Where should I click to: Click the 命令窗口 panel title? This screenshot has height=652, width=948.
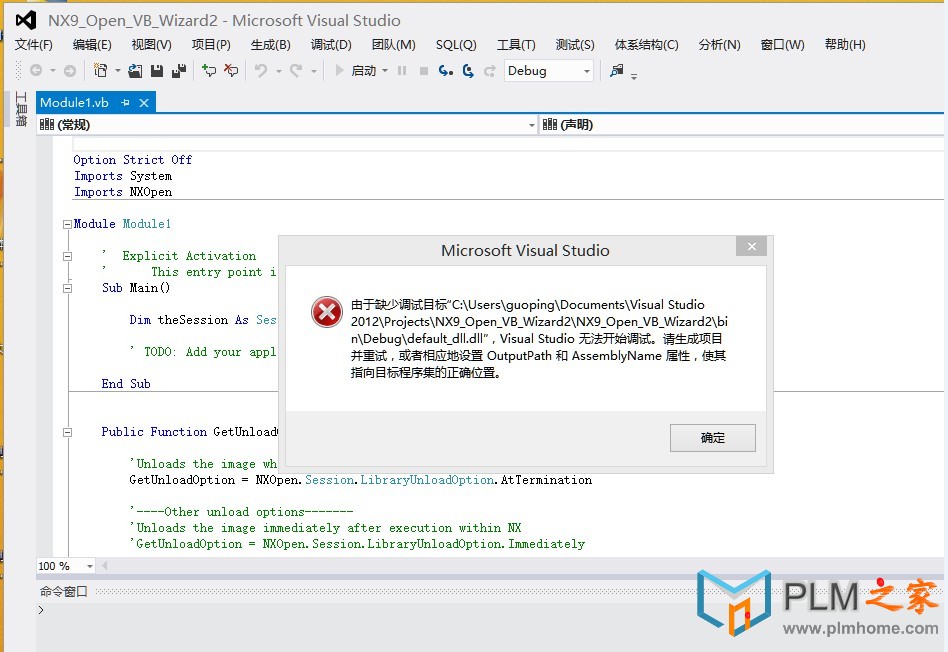63,592
